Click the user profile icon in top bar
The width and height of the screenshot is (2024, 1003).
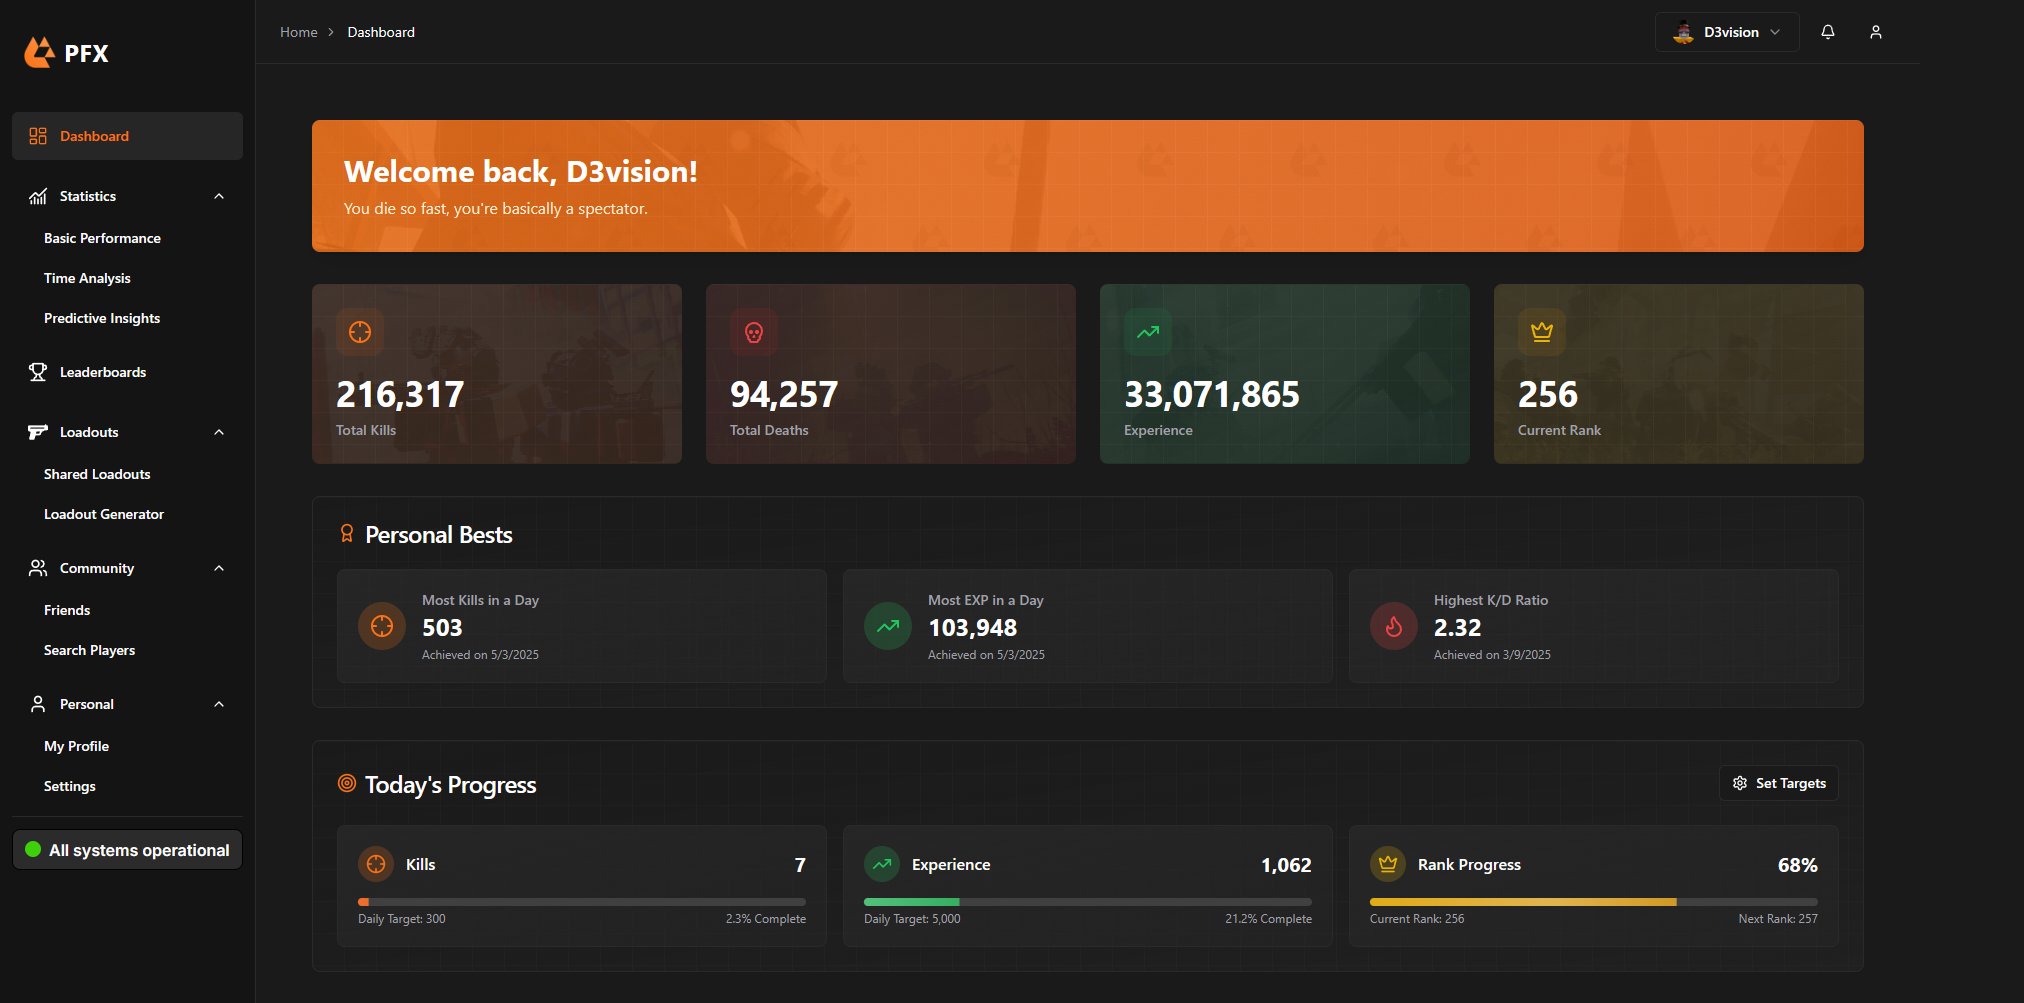pyautogui.click(x=1876, y=31)
